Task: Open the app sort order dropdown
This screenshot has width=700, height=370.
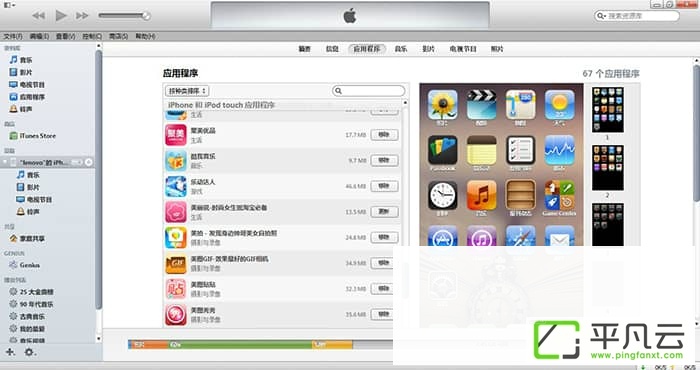Action: click(x=188, y=91)
